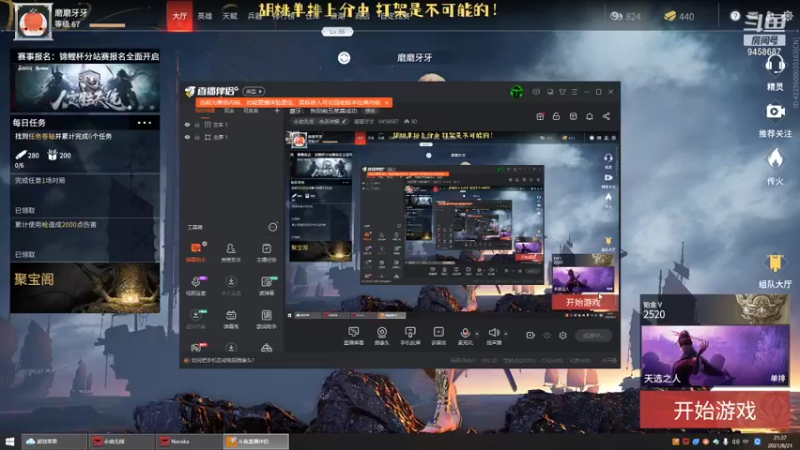The width and height of the screenshot is (800, 450).
Task: Click the share icon in 直播伴侣
Action: 606,116
